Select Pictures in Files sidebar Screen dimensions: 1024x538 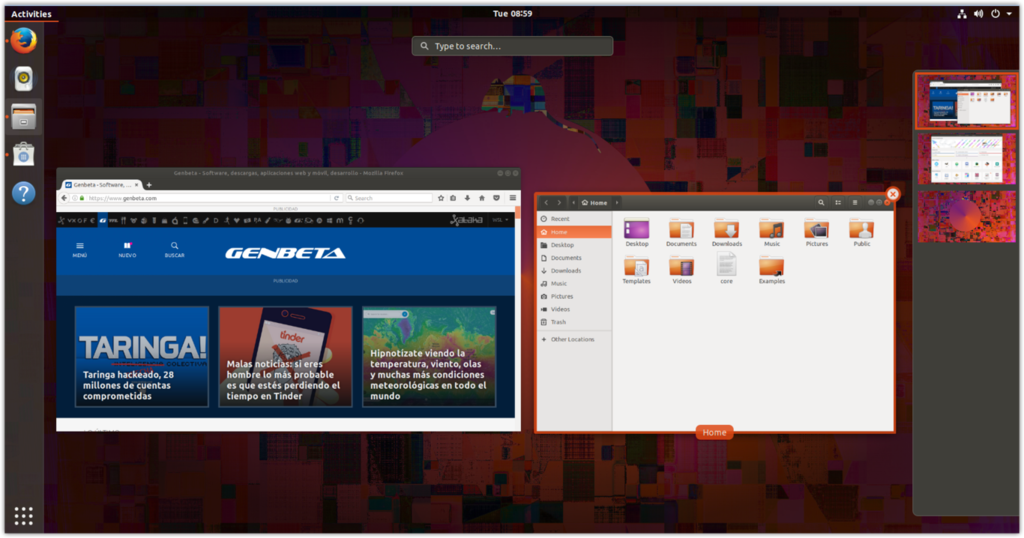[x=574, y=296]
